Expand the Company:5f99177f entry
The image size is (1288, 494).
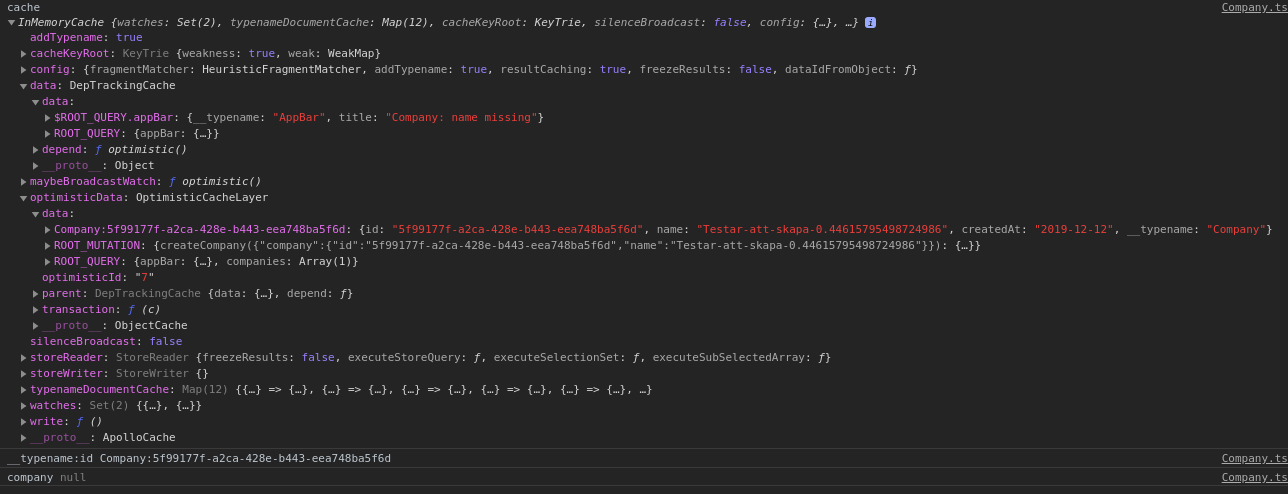[x=48, y=230]
